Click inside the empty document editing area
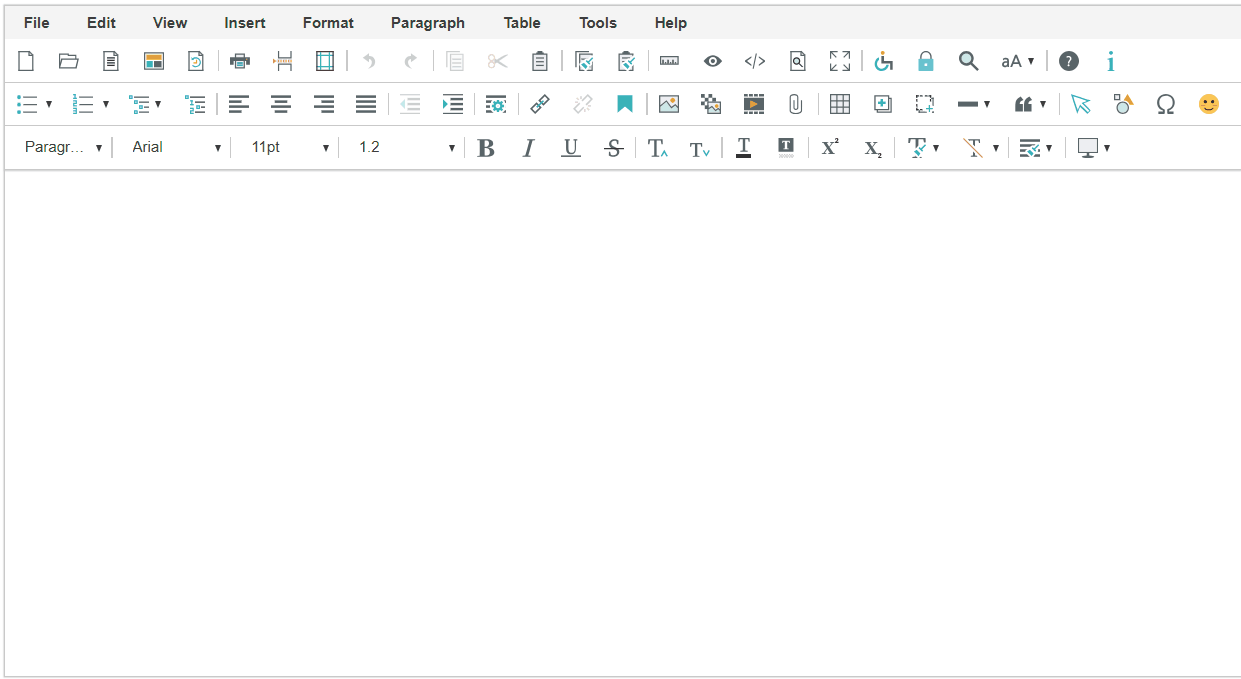Image resolution: width=1241 pixels, height=679 pixels. (622, 423)
